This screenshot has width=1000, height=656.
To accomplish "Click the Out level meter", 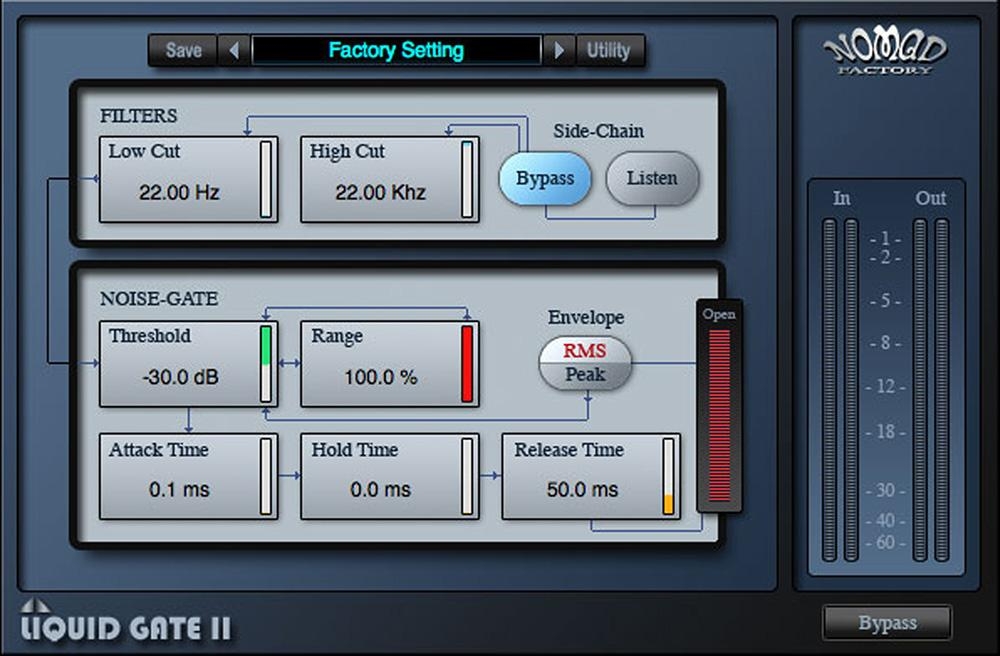I will (930, 390).
